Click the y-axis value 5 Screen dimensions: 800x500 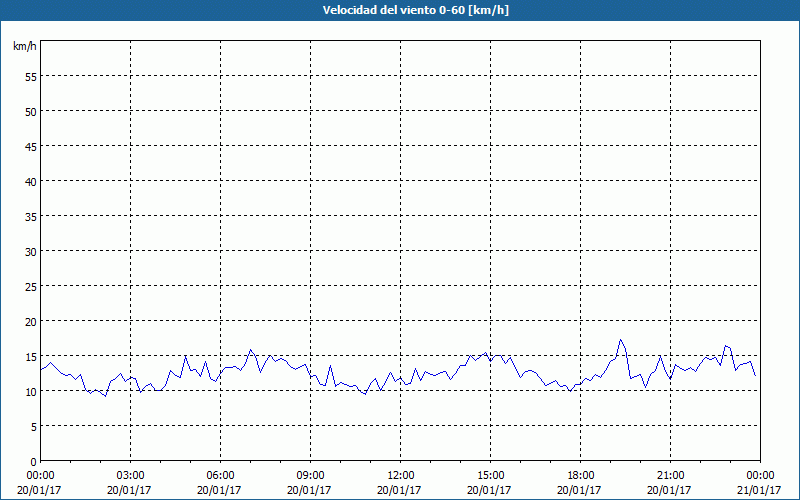[x=34, y=427]
